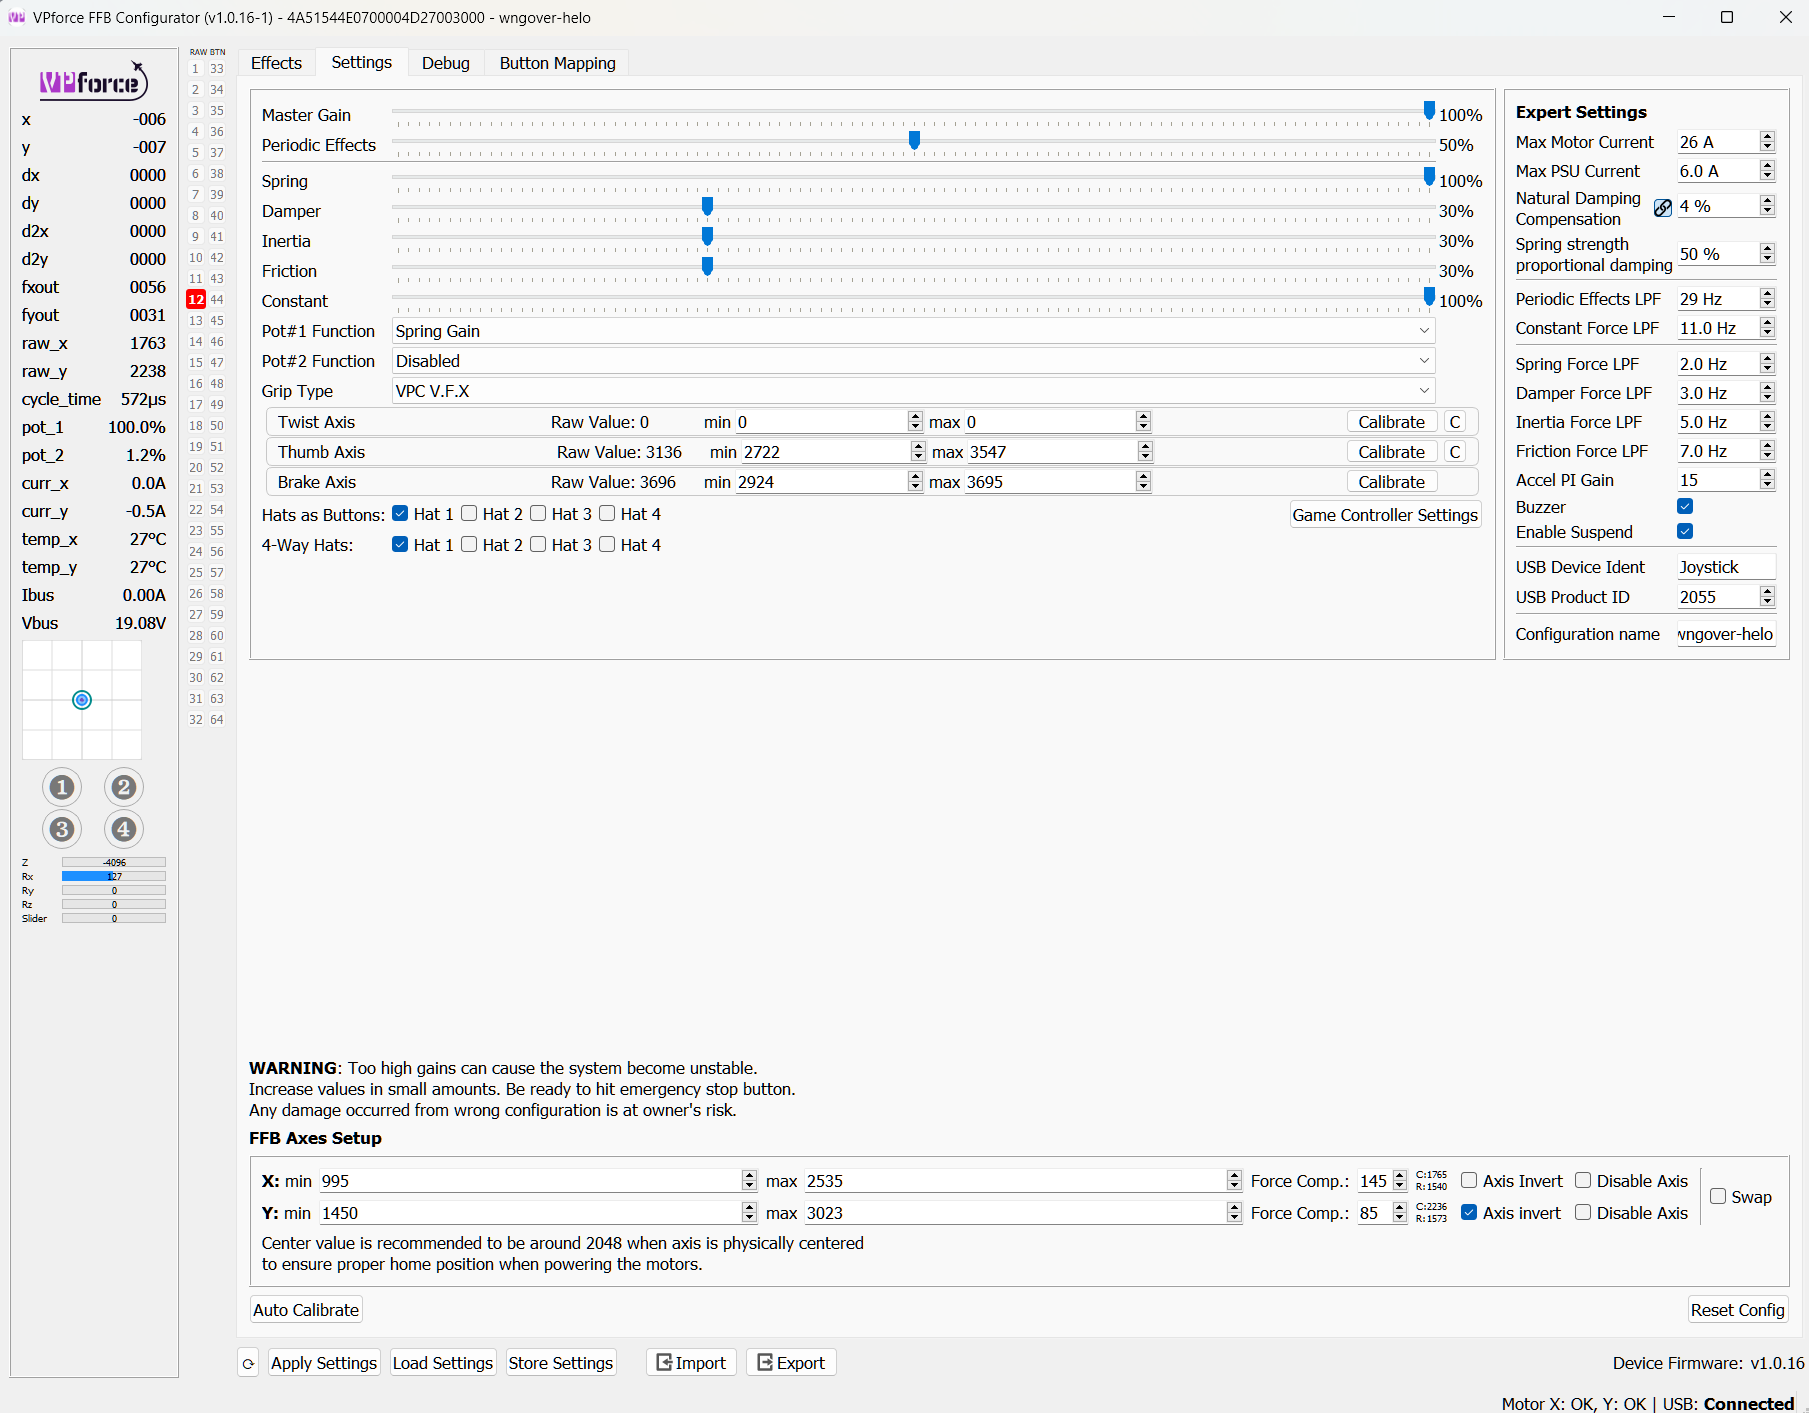Click the Spring slider handle
The width and height of the screenshot is (1809, 1413).
(1429, 176)
